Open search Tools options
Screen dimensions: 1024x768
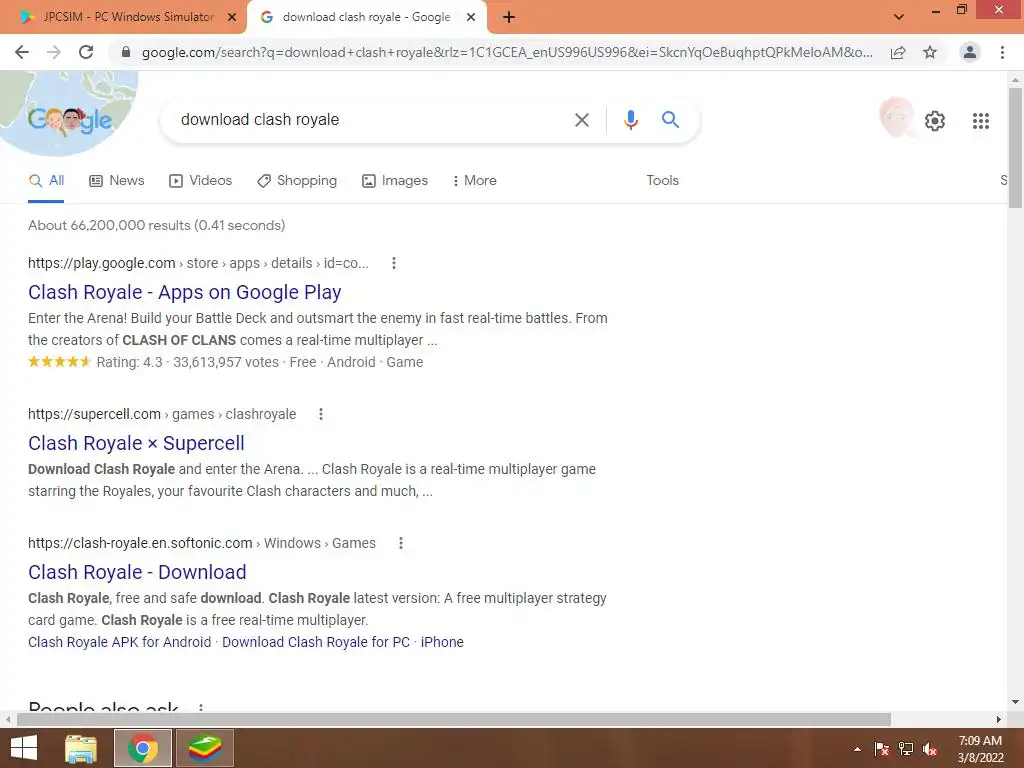tap(662, 181)
